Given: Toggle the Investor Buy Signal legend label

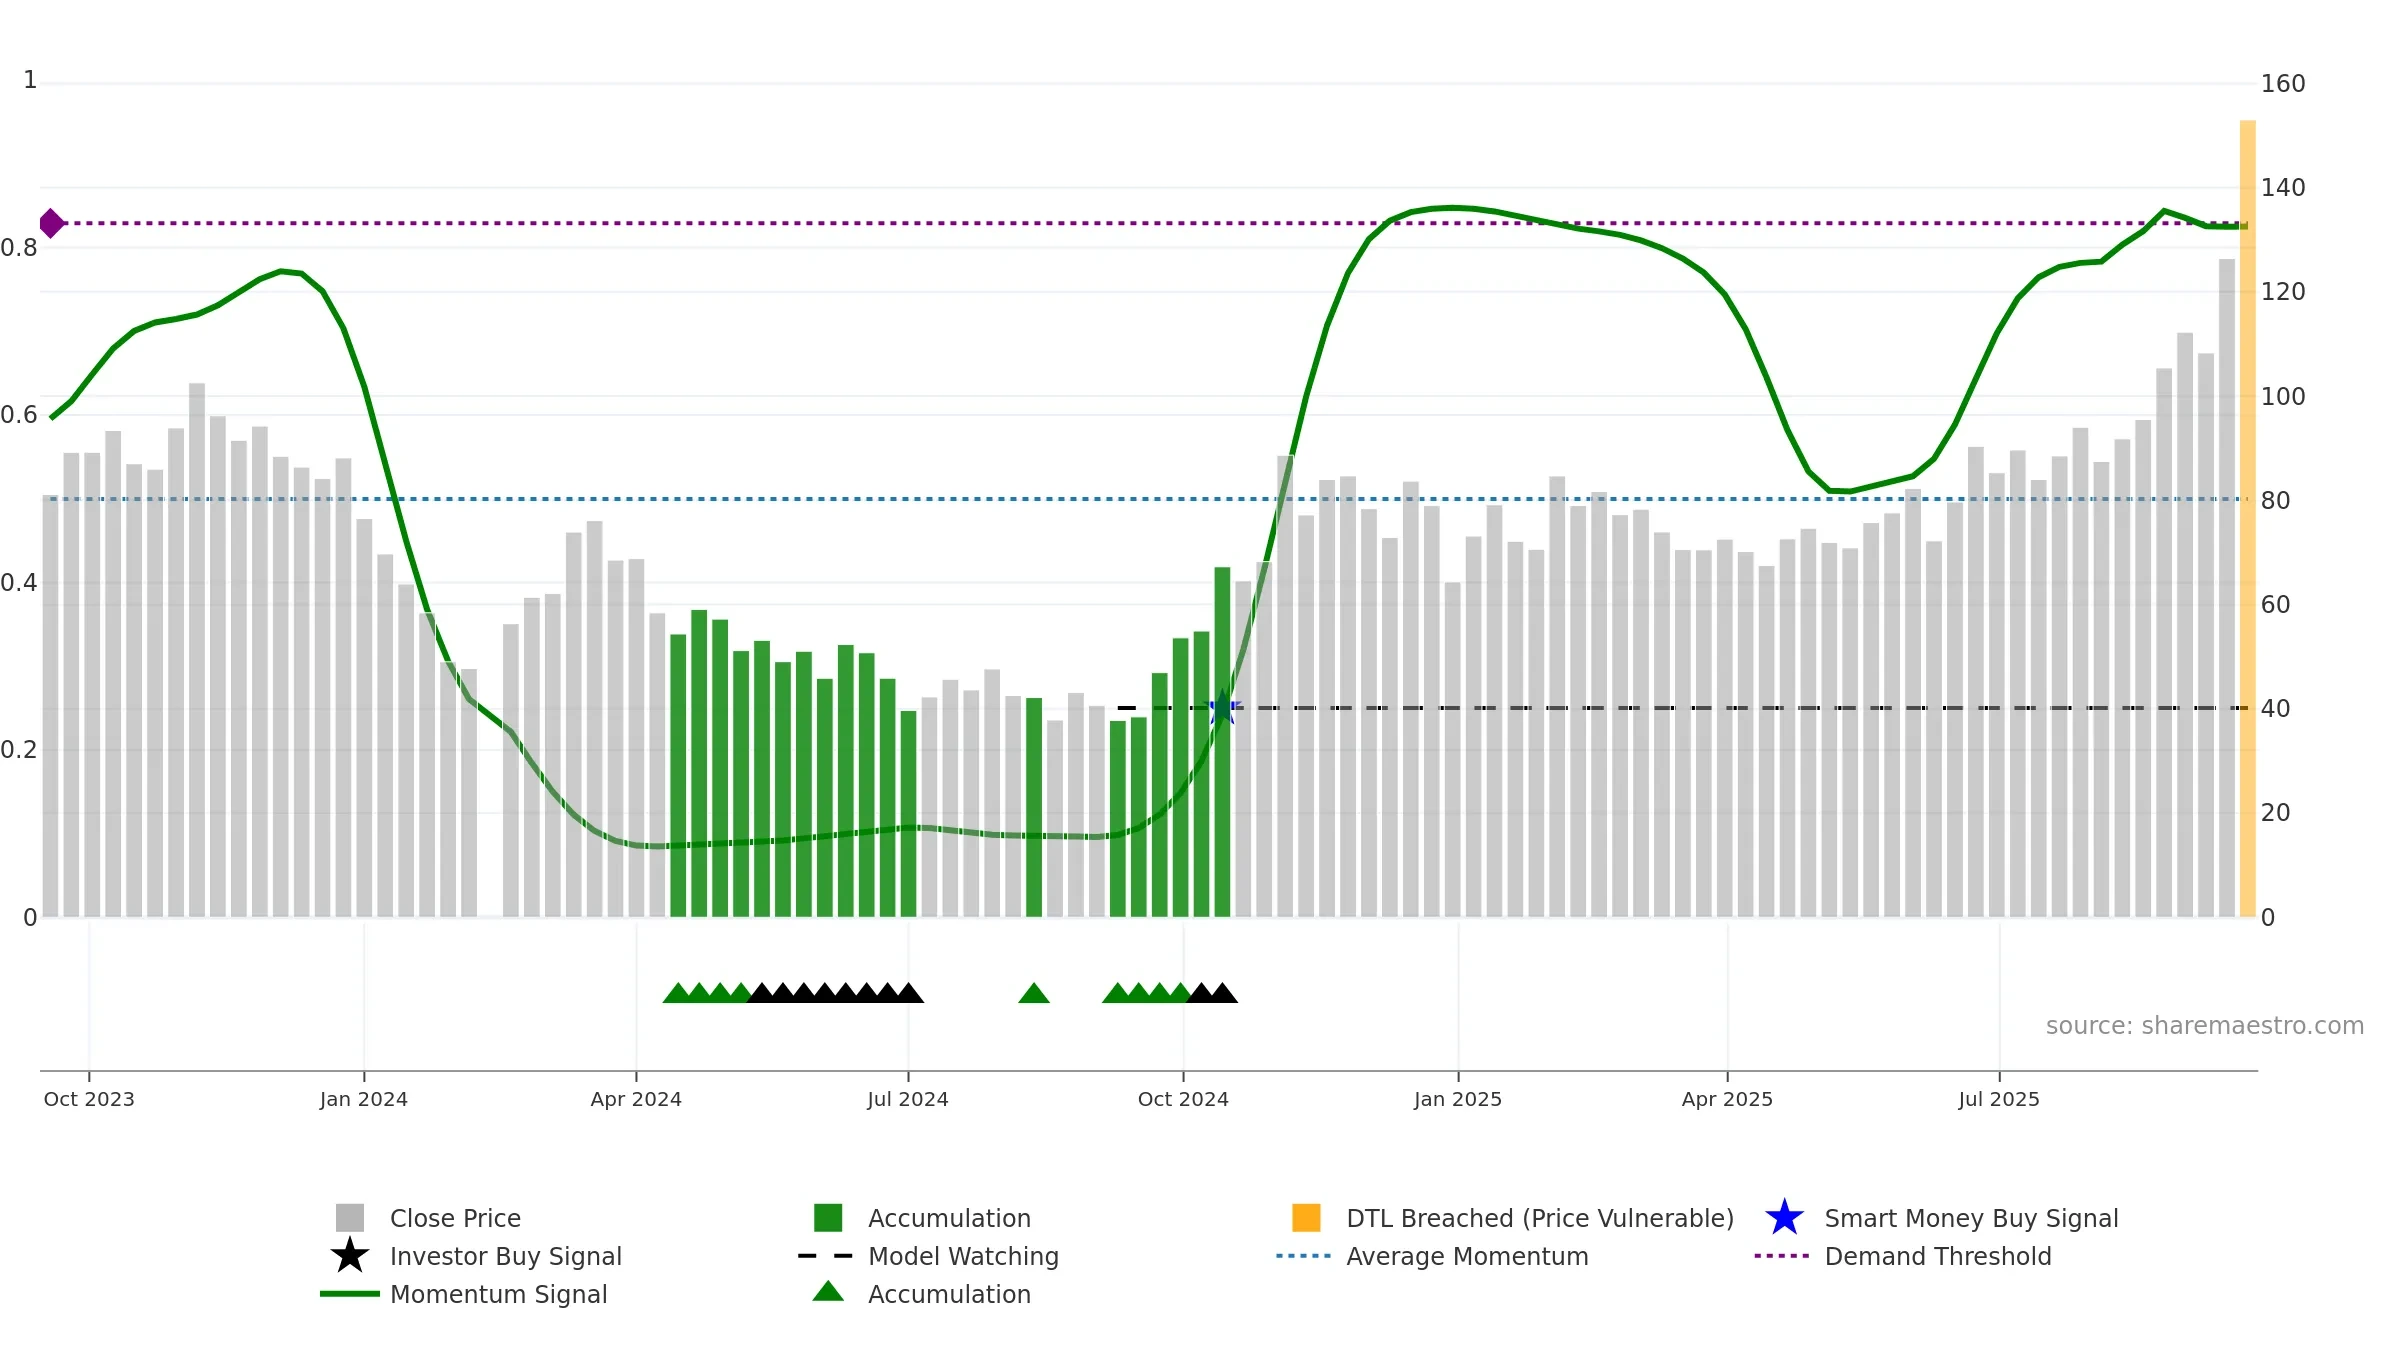Looking at the screenshot, I should (x=506, y=1256).
